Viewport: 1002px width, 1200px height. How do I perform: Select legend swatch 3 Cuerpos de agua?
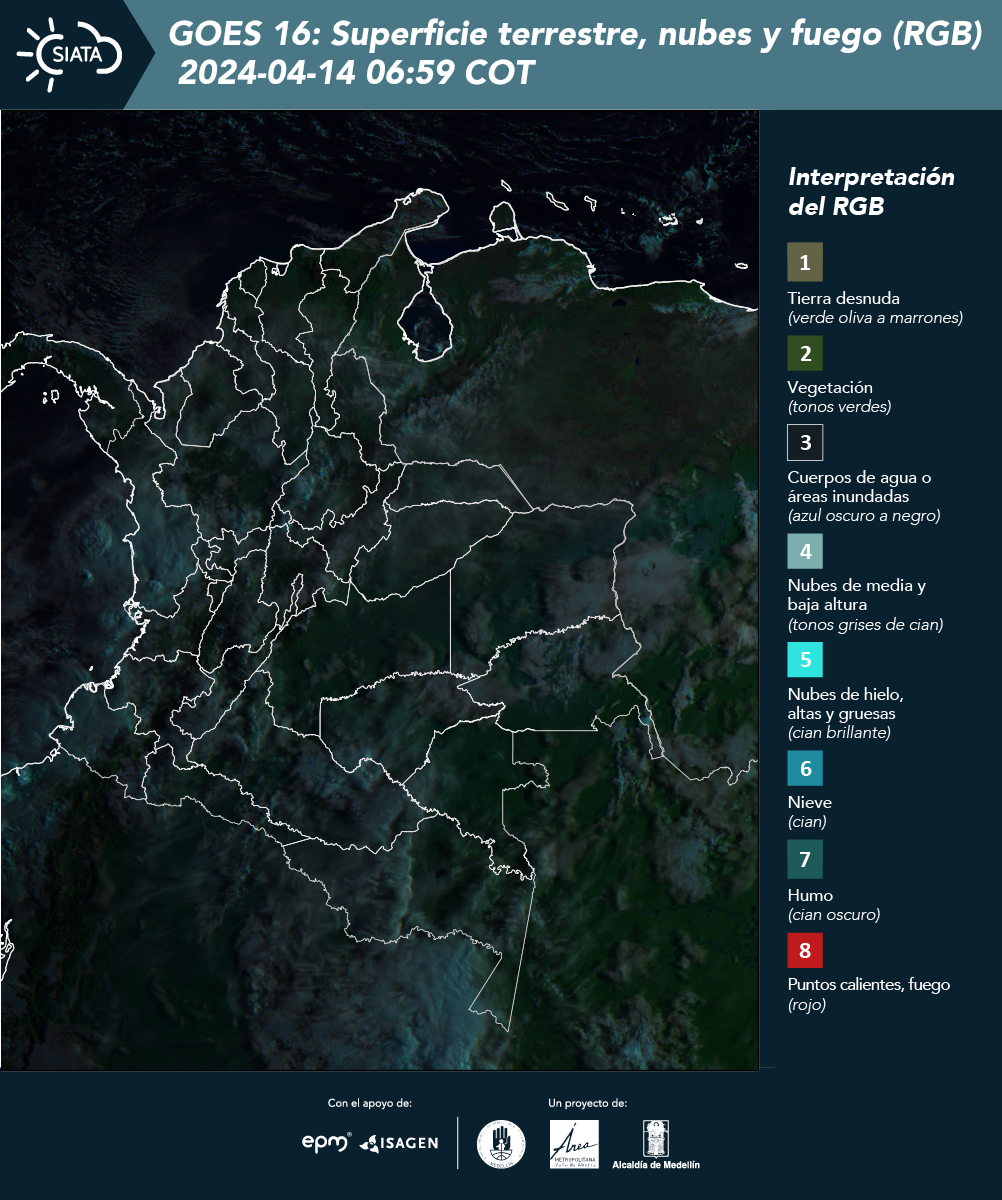coord(805,442)
